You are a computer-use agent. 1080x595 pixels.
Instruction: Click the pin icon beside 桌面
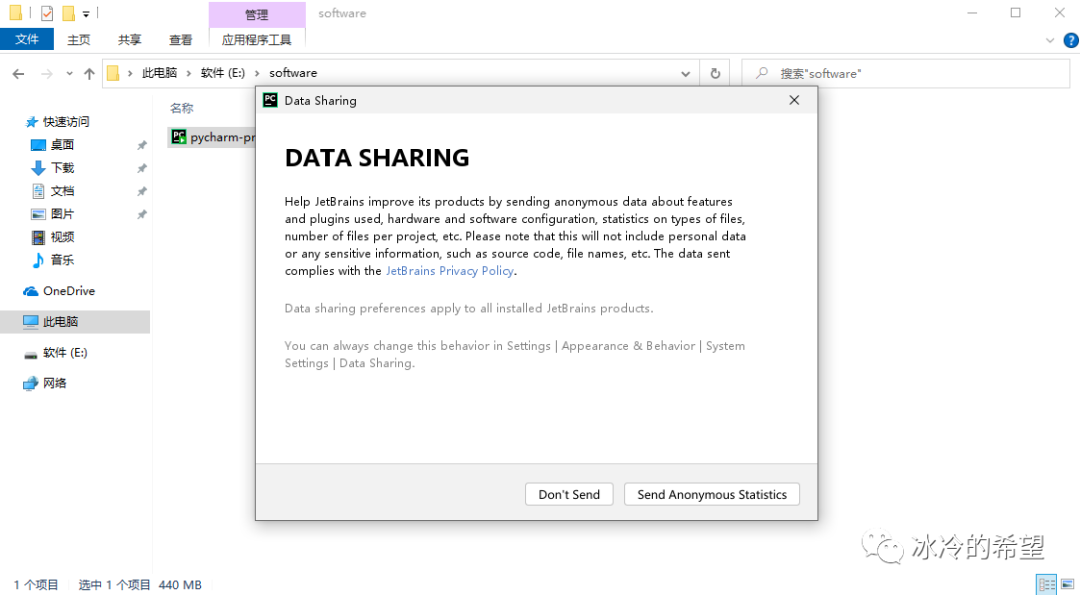pyautogui.click(x=142, y=145)
